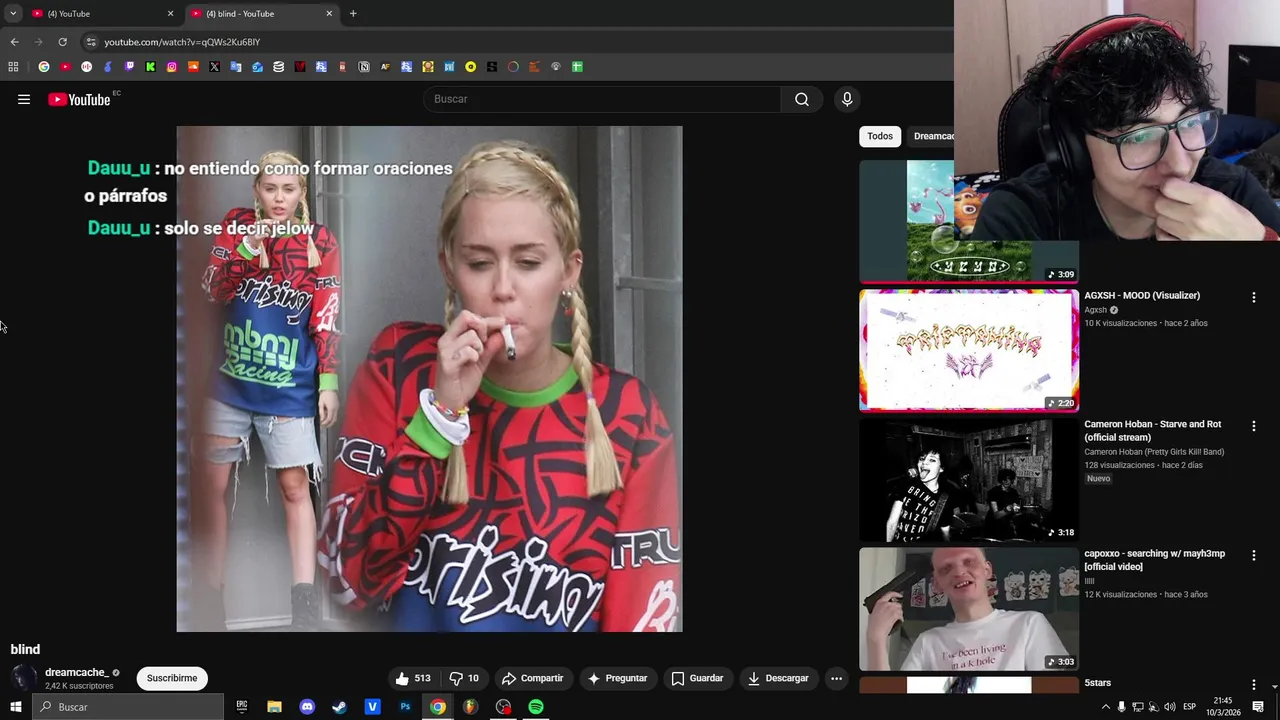Open the notifications center icon
The height and width of the screenshot is (720, 1280).
(1258, 707)
